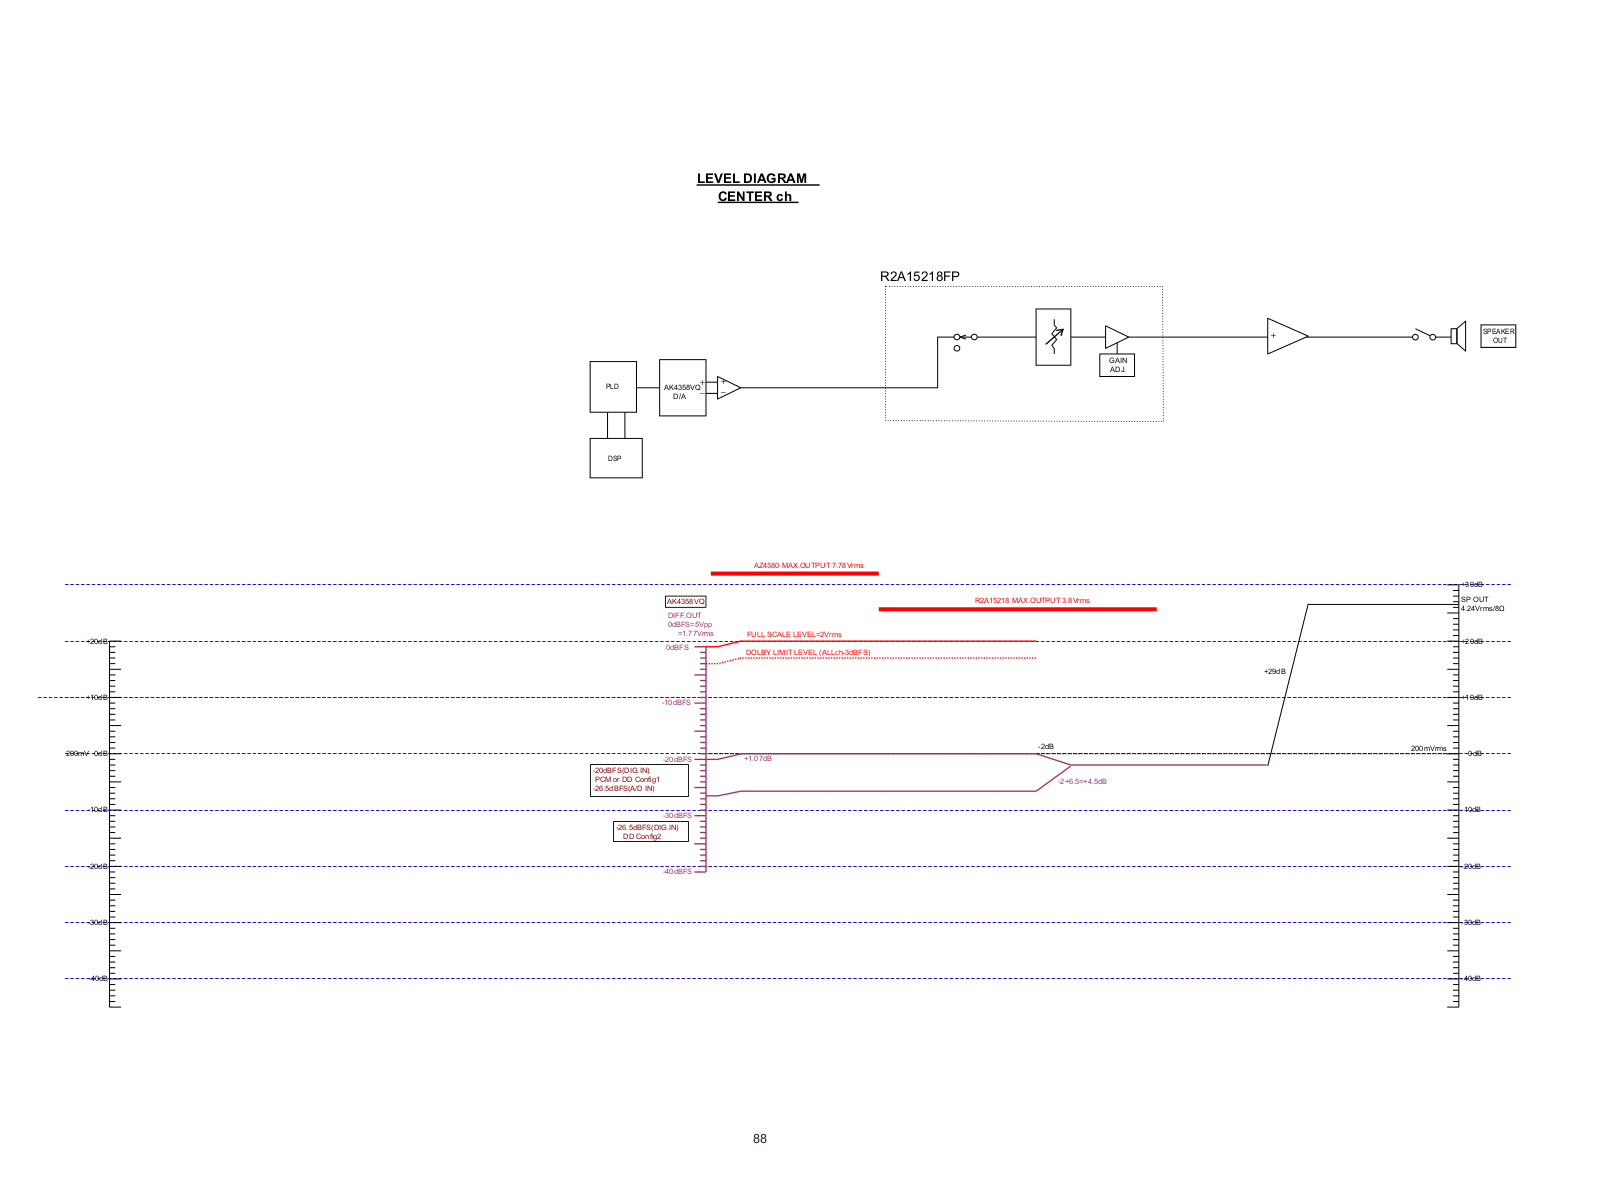Click the -20dBFS(DIG.IN) PCM or DD Config1 box

point(639,780)
